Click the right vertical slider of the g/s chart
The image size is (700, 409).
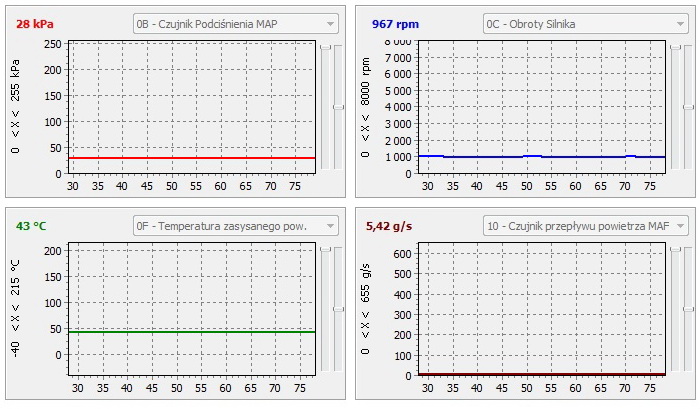686,309
